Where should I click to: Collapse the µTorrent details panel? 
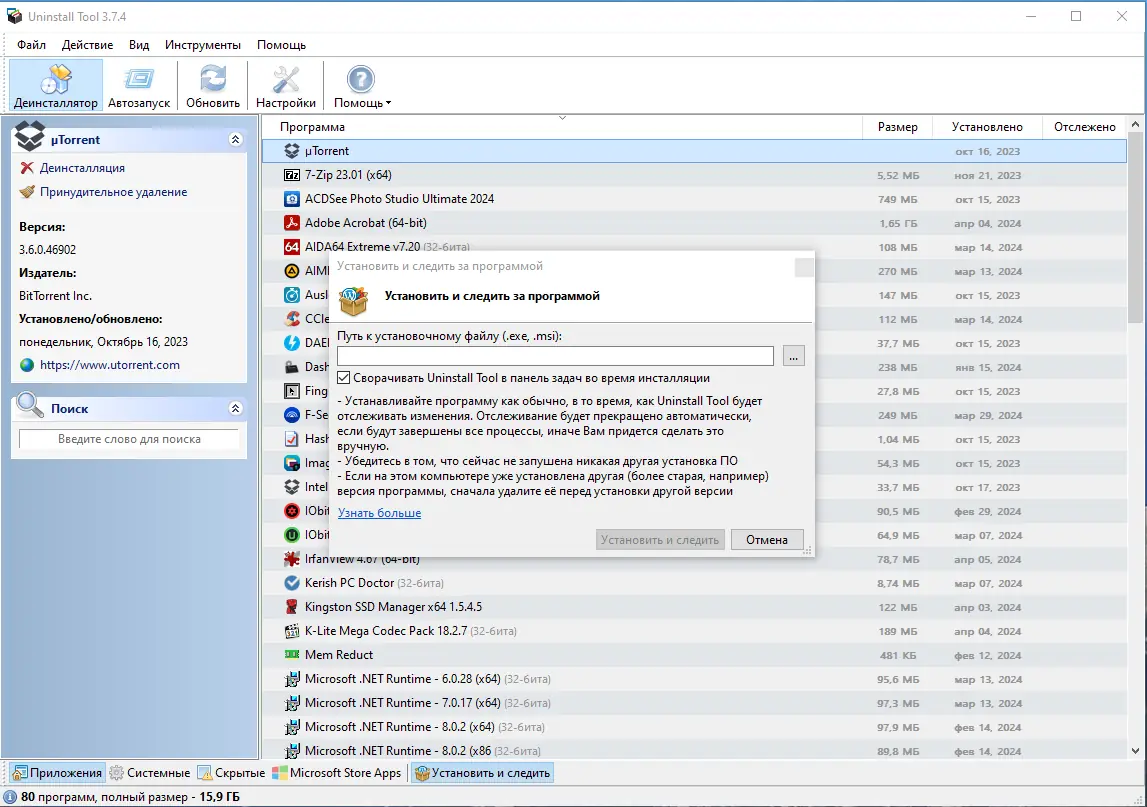pos(236,139)
